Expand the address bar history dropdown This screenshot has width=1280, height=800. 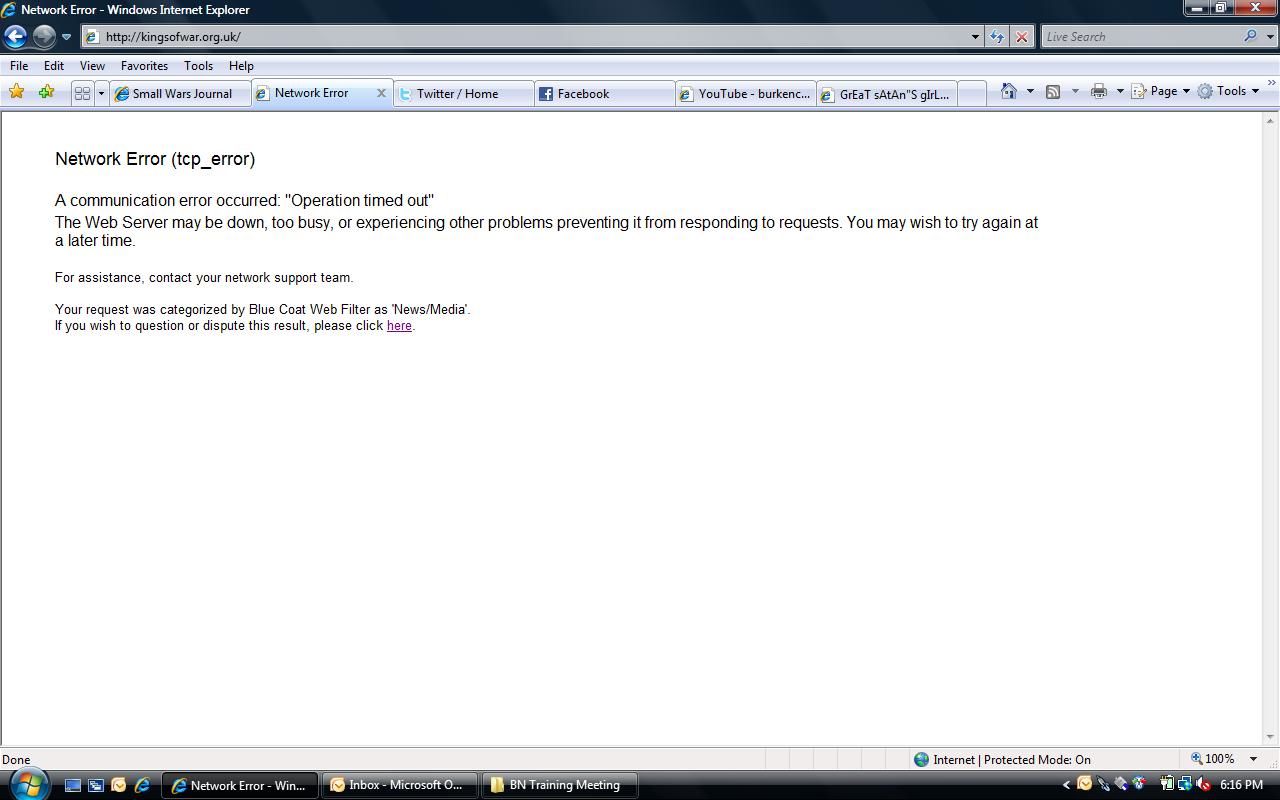click(975, 37)
